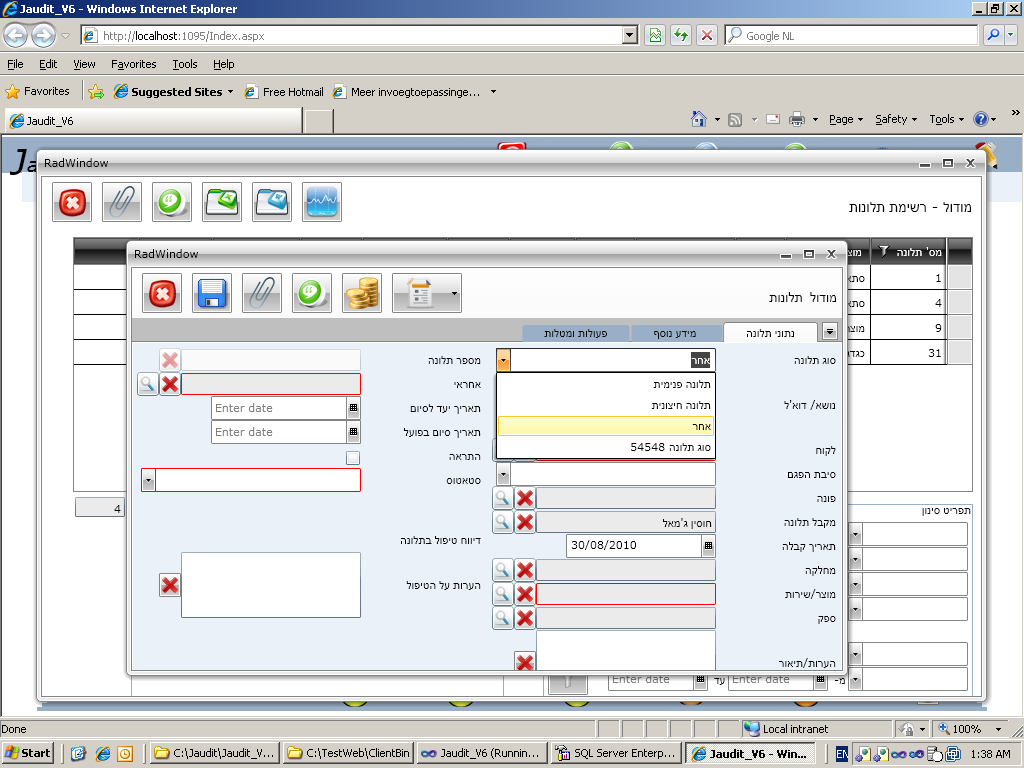The height and width of the screenshot is (768, 1024).
Task: Click the Windows Start button
Action: tap(27, 753)
